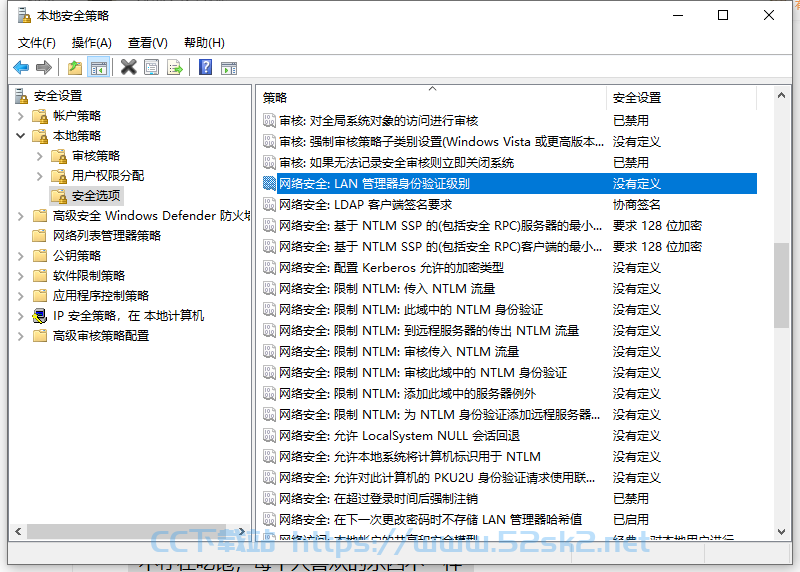
Task: Expand the 用户权限分配 node arrow
Action: coord(39,176)
